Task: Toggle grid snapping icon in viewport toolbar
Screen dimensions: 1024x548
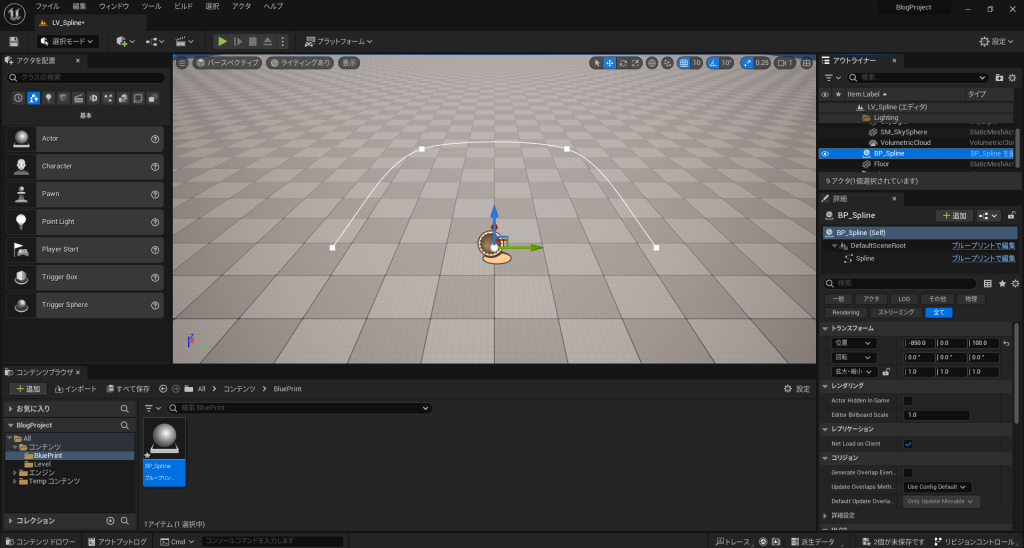Action: (x=684, y=62)
